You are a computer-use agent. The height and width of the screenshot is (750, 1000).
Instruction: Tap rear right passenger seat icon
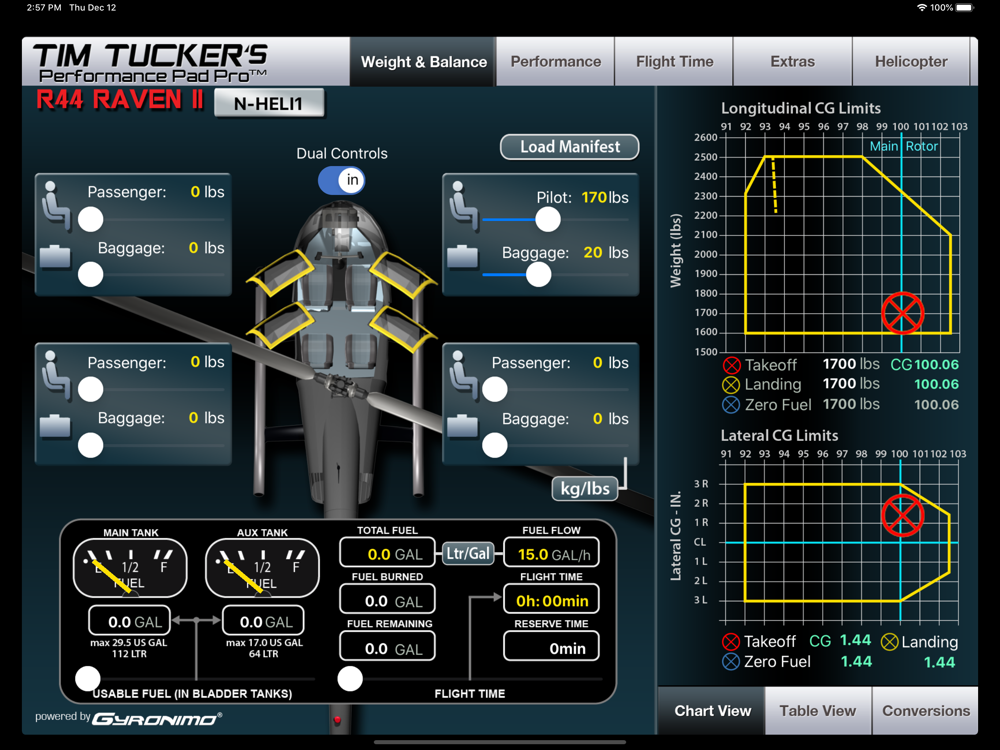[464, 376]
